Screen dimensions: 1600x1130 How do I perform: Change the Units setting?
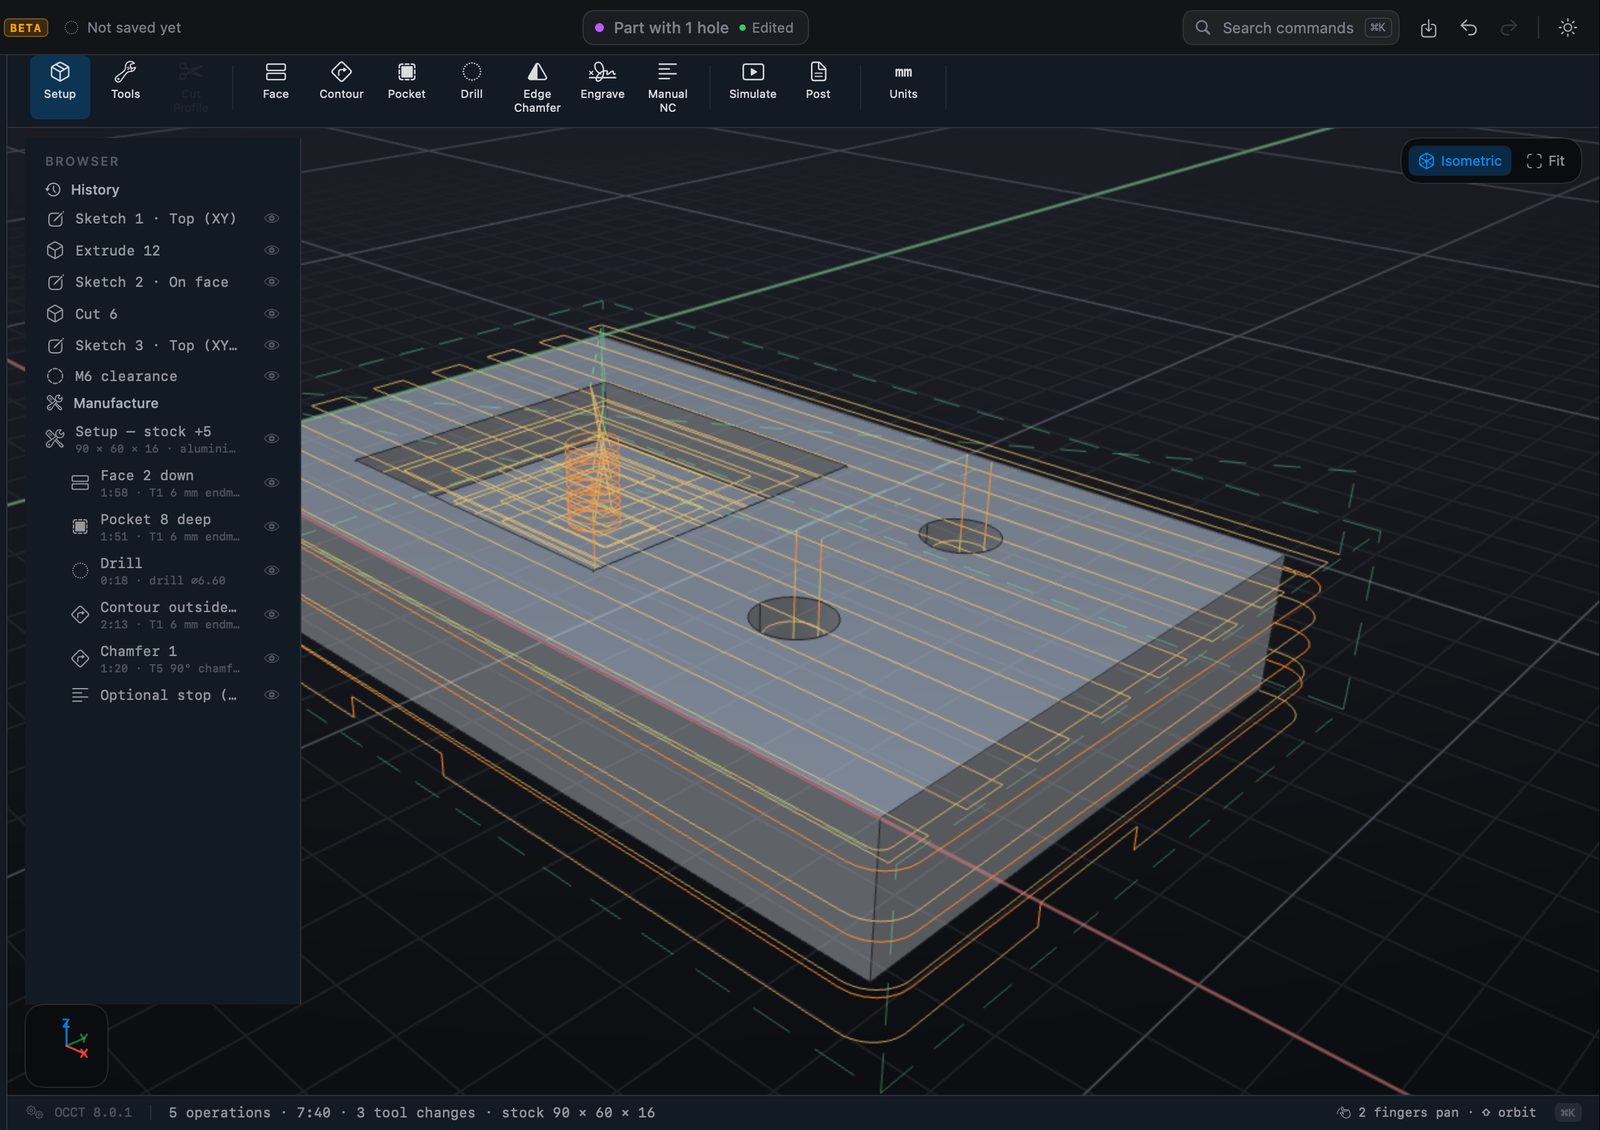click(x=903, y=82)
